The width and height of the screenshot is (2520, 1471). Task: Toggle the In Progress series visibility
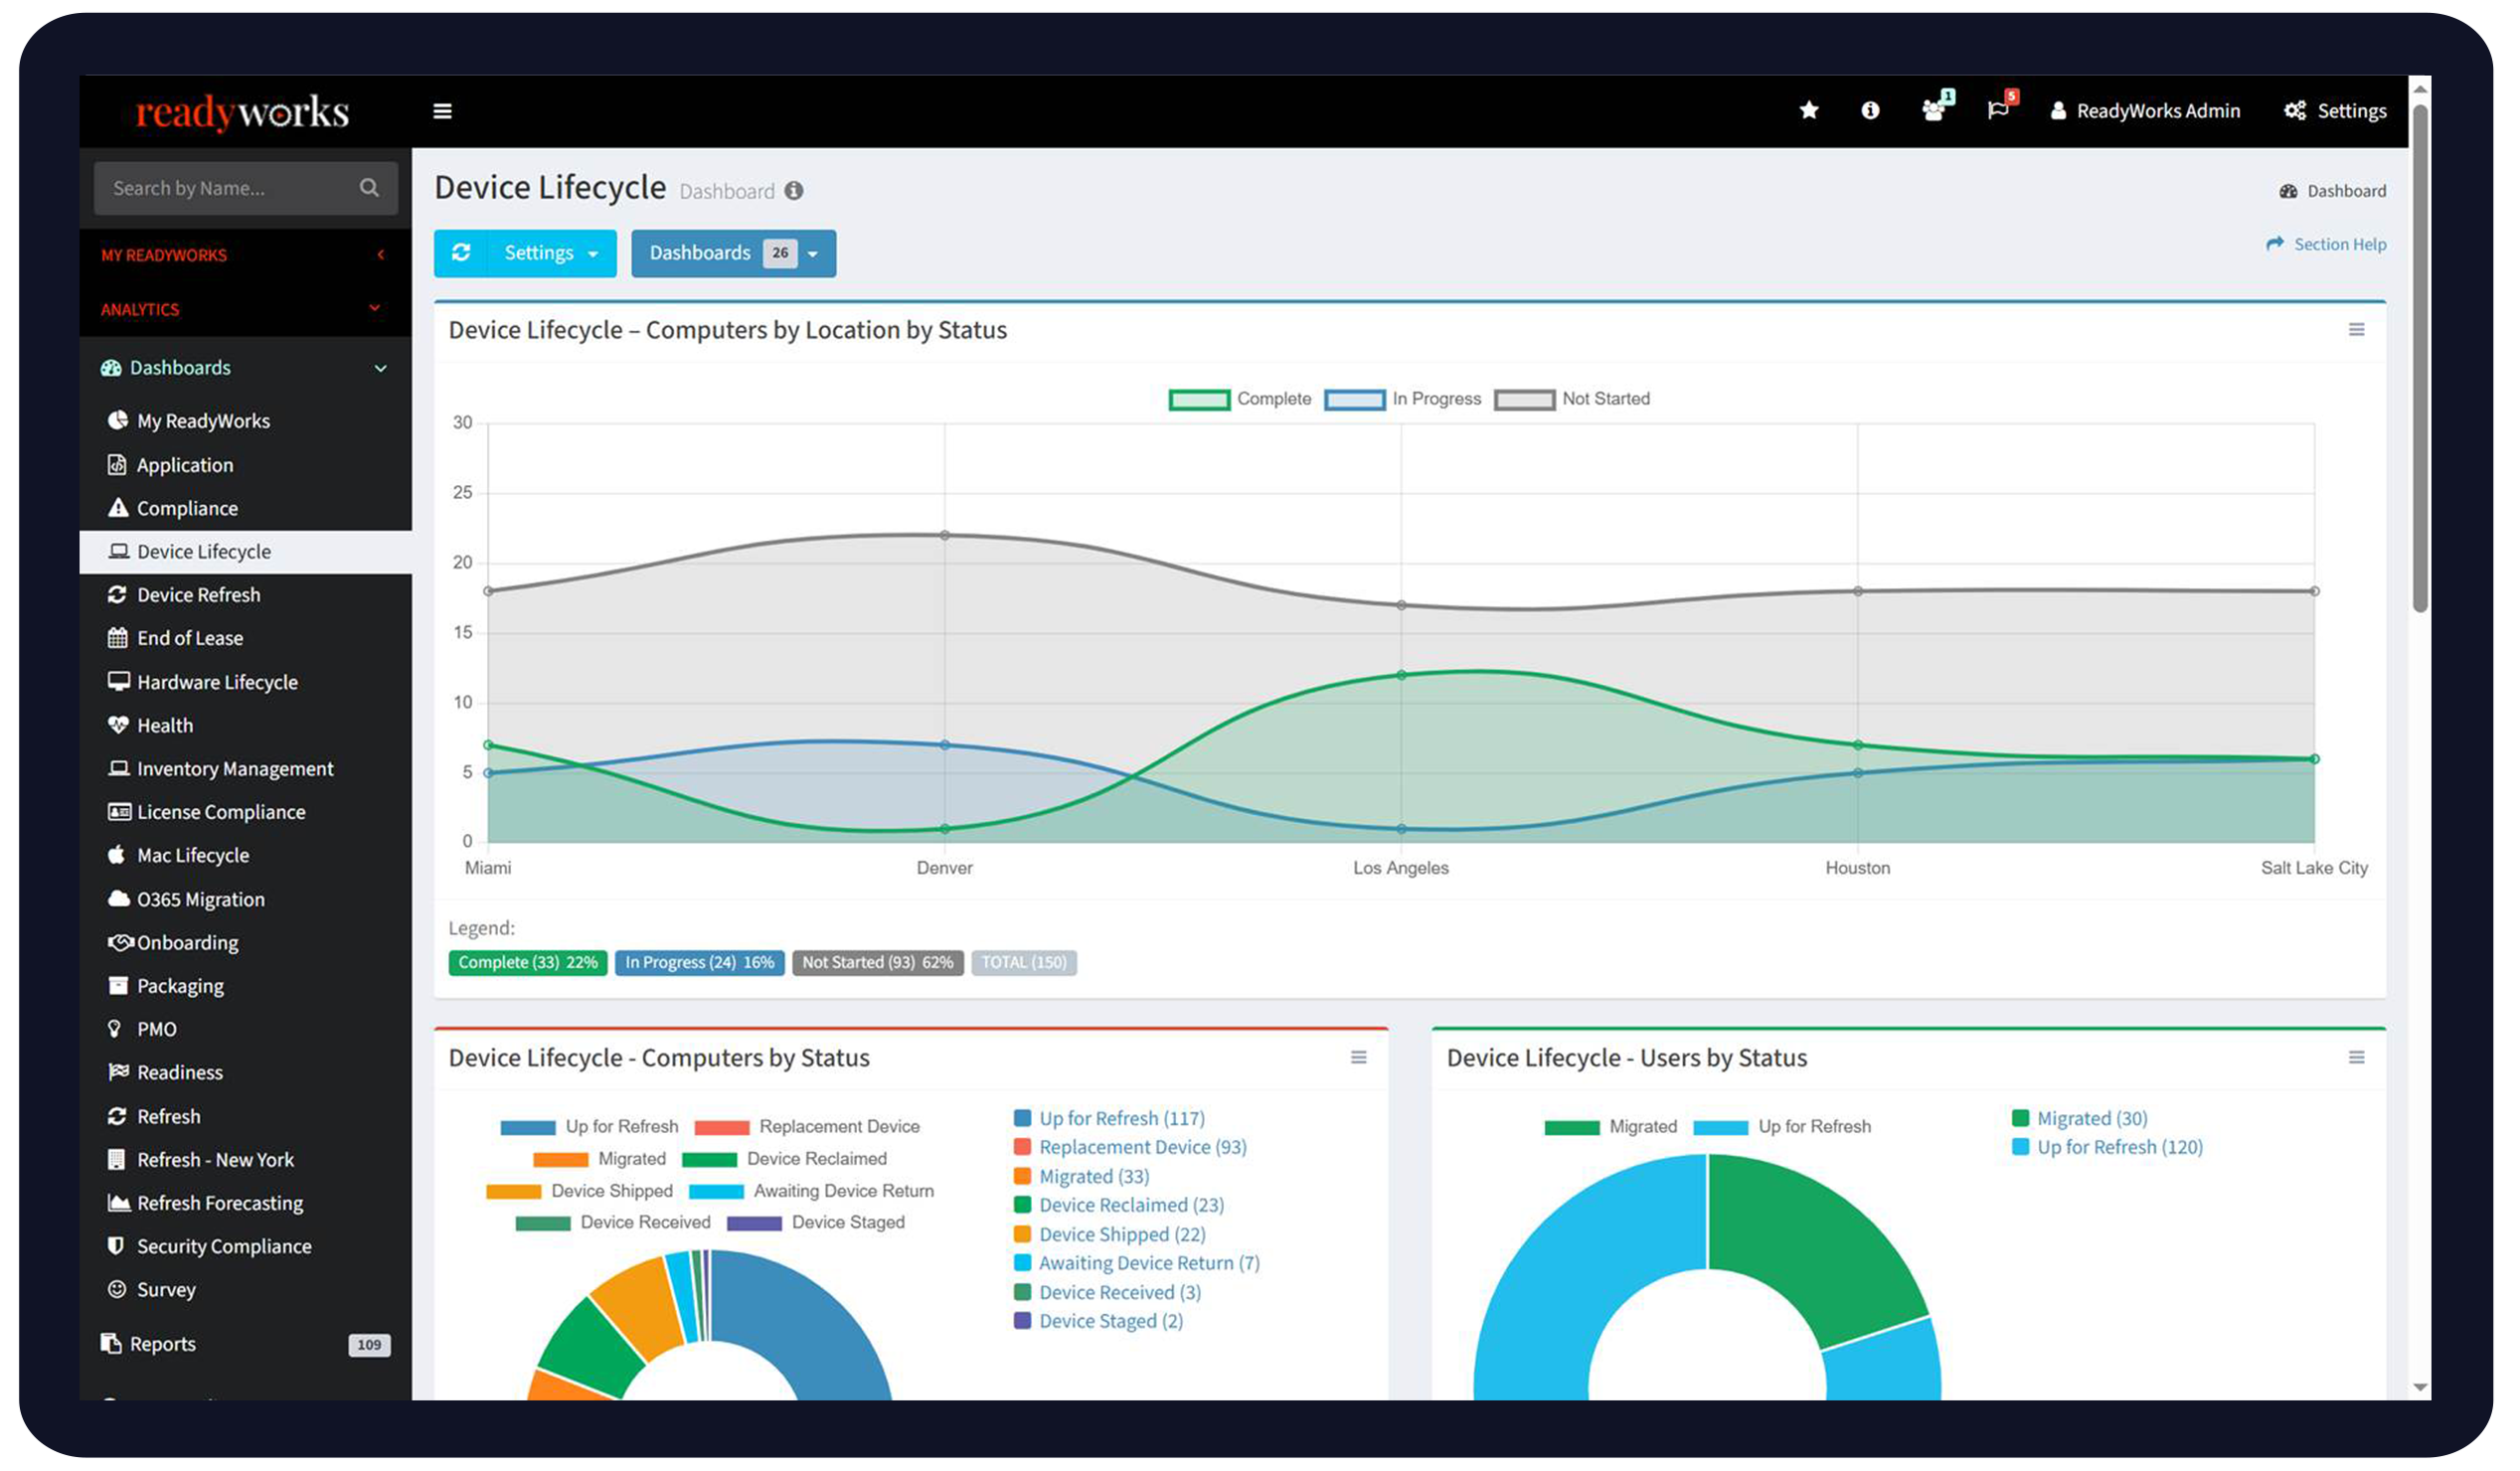1436,398
